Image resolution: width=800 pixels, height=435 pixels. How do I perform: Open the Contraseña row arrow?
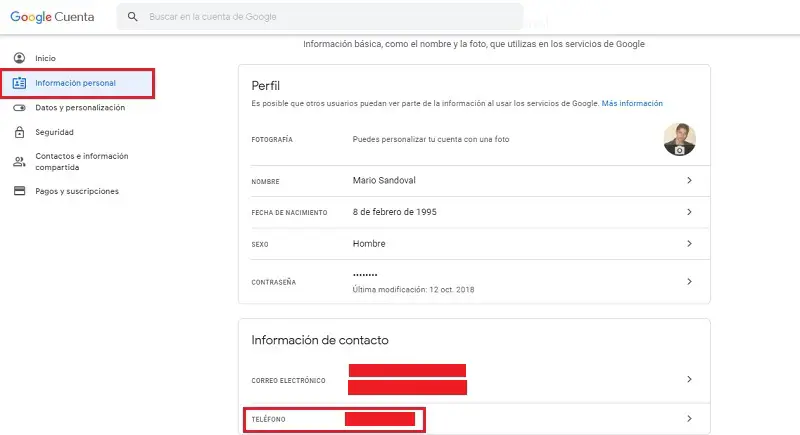pyautogui.click(x=689, y=282)
